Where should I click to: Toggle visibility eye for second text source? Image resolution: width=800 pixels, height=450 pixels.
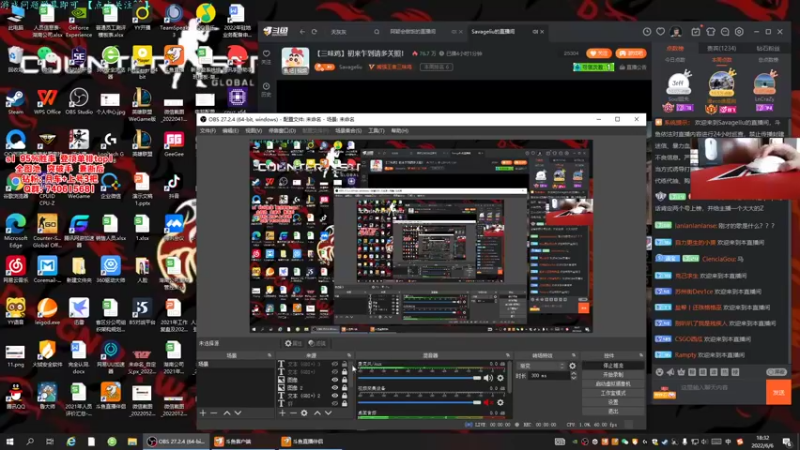tap(335, 372)
